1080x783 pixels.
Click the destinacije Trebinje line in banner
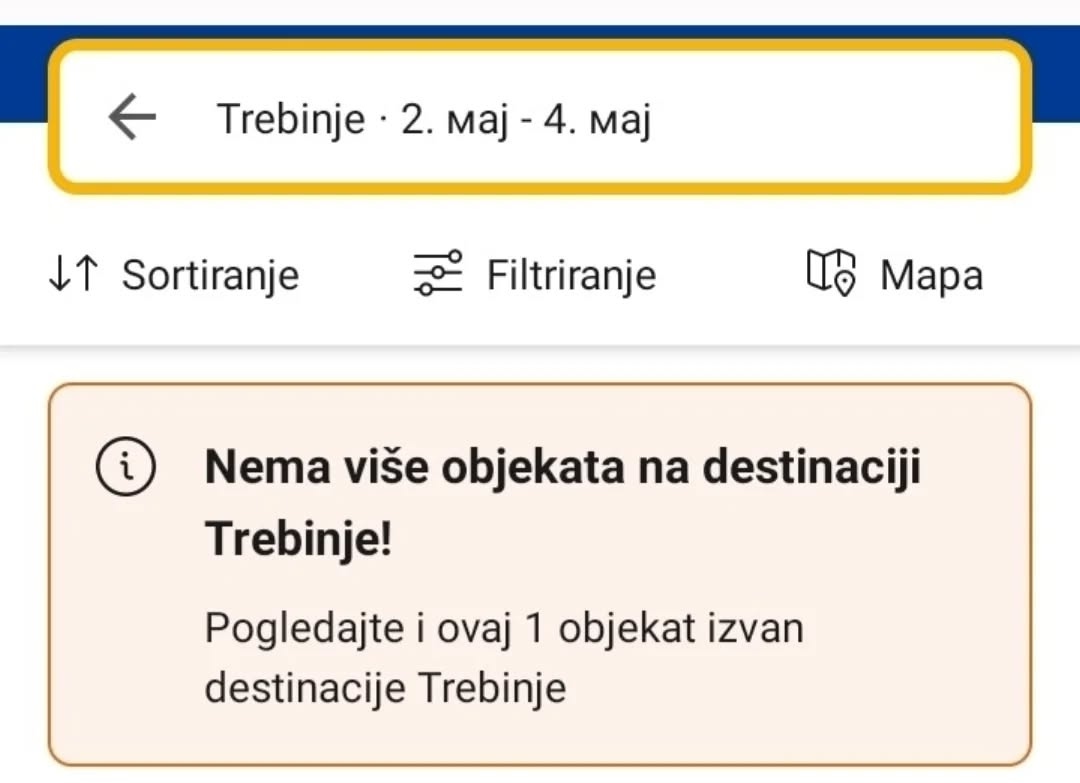[386, 687]
